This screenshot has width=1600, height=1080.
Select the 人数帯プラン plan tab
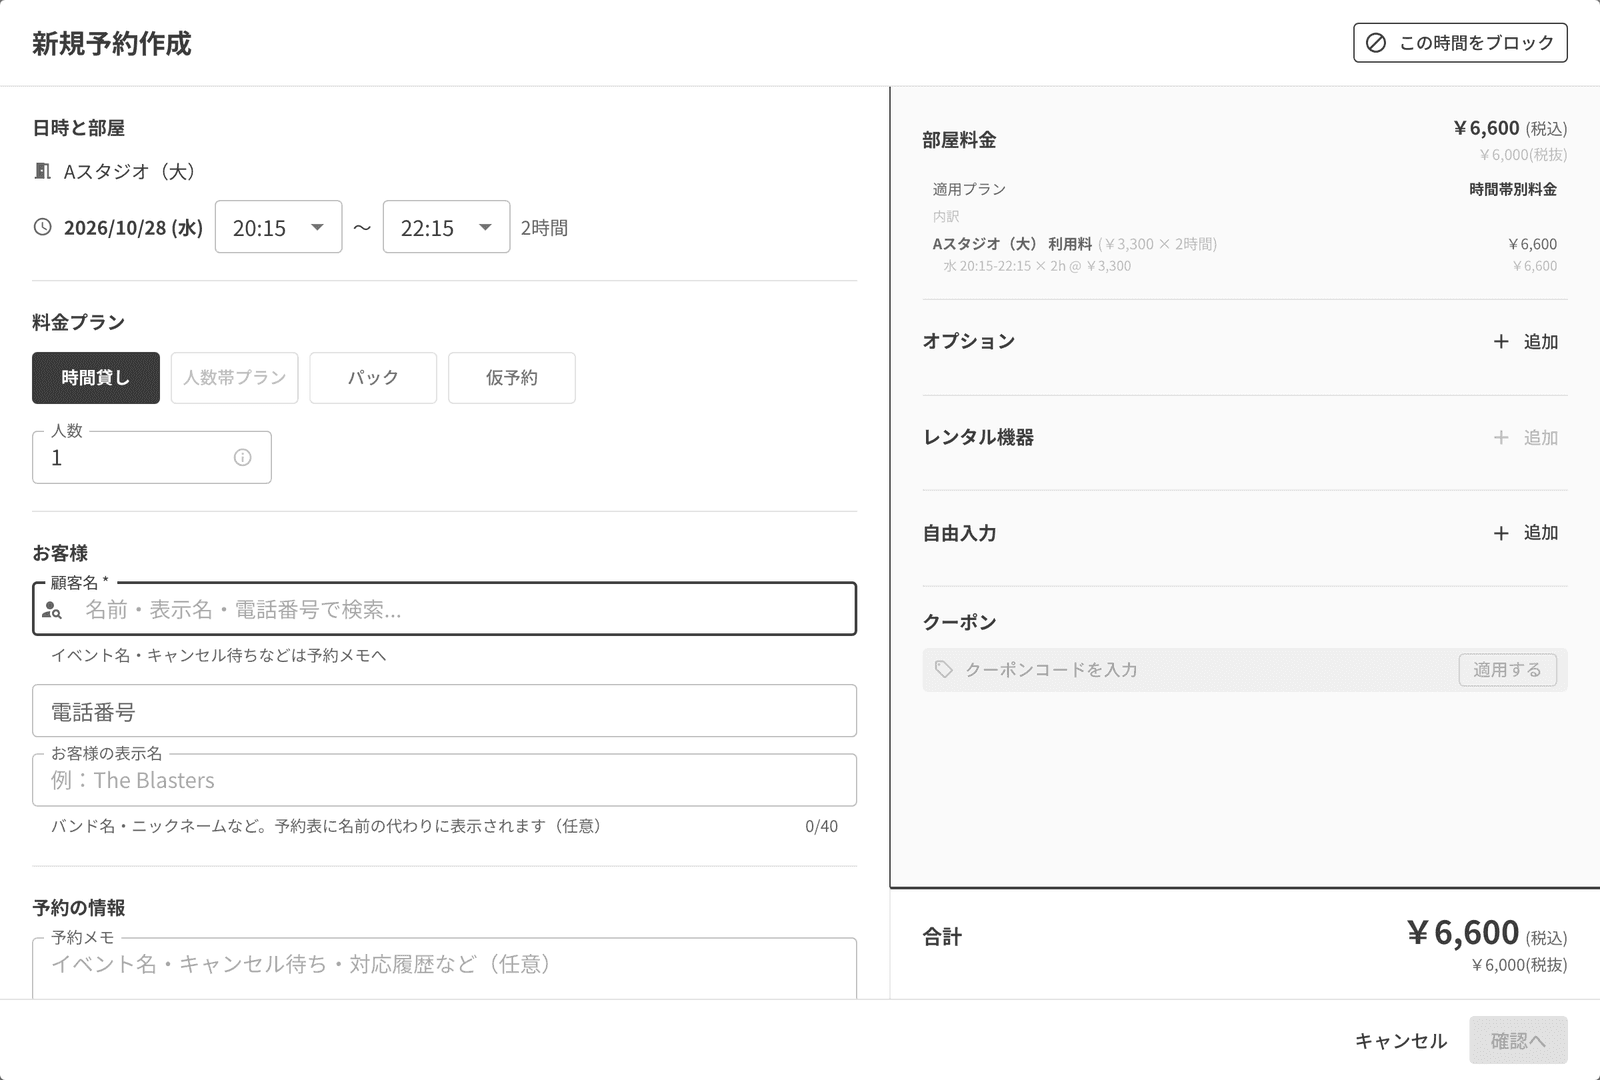tap(234, 378)
